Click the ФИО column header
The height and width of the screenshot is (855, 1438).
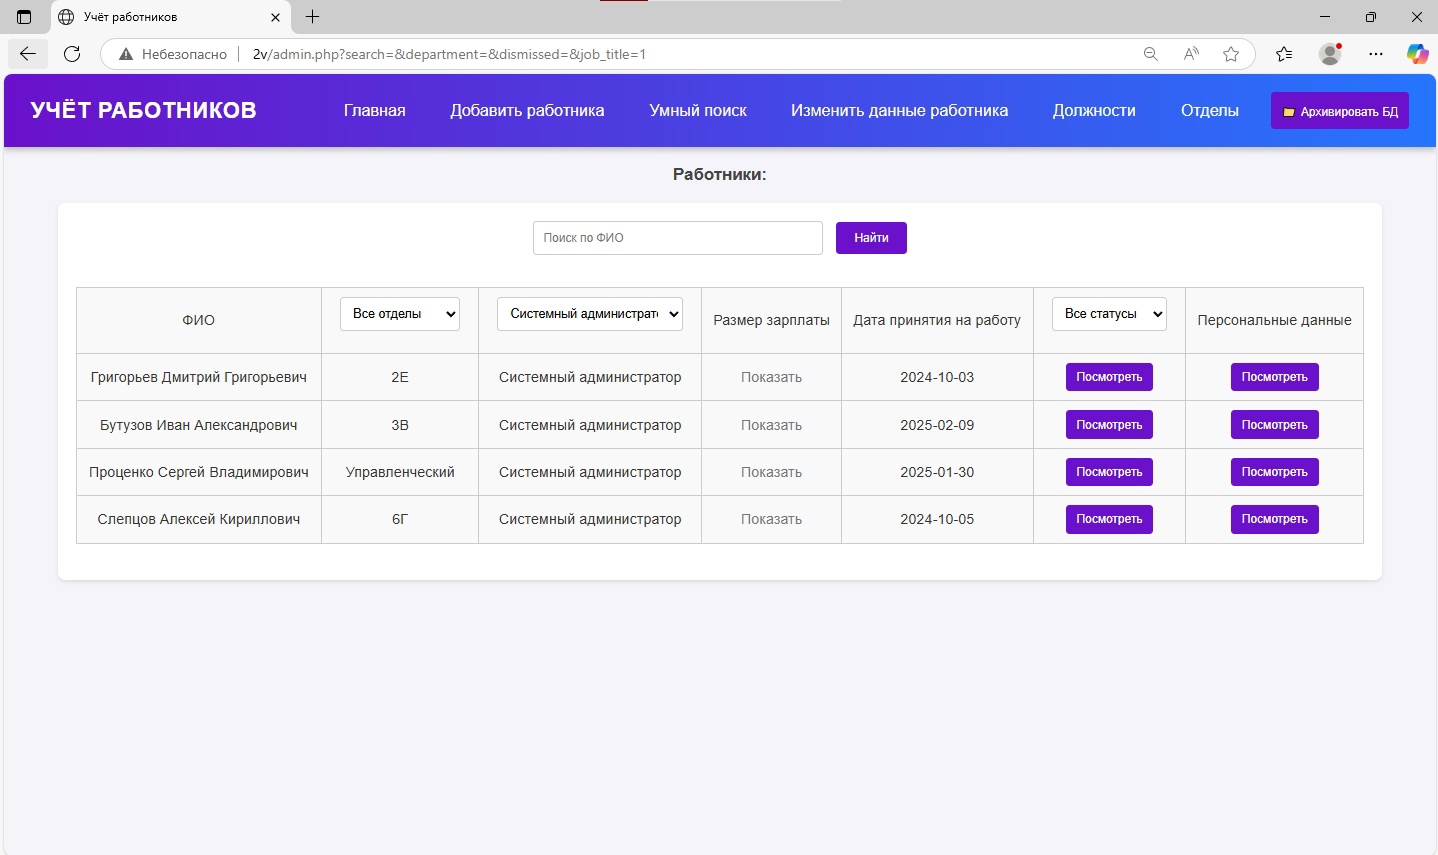[x=198, y=320]
